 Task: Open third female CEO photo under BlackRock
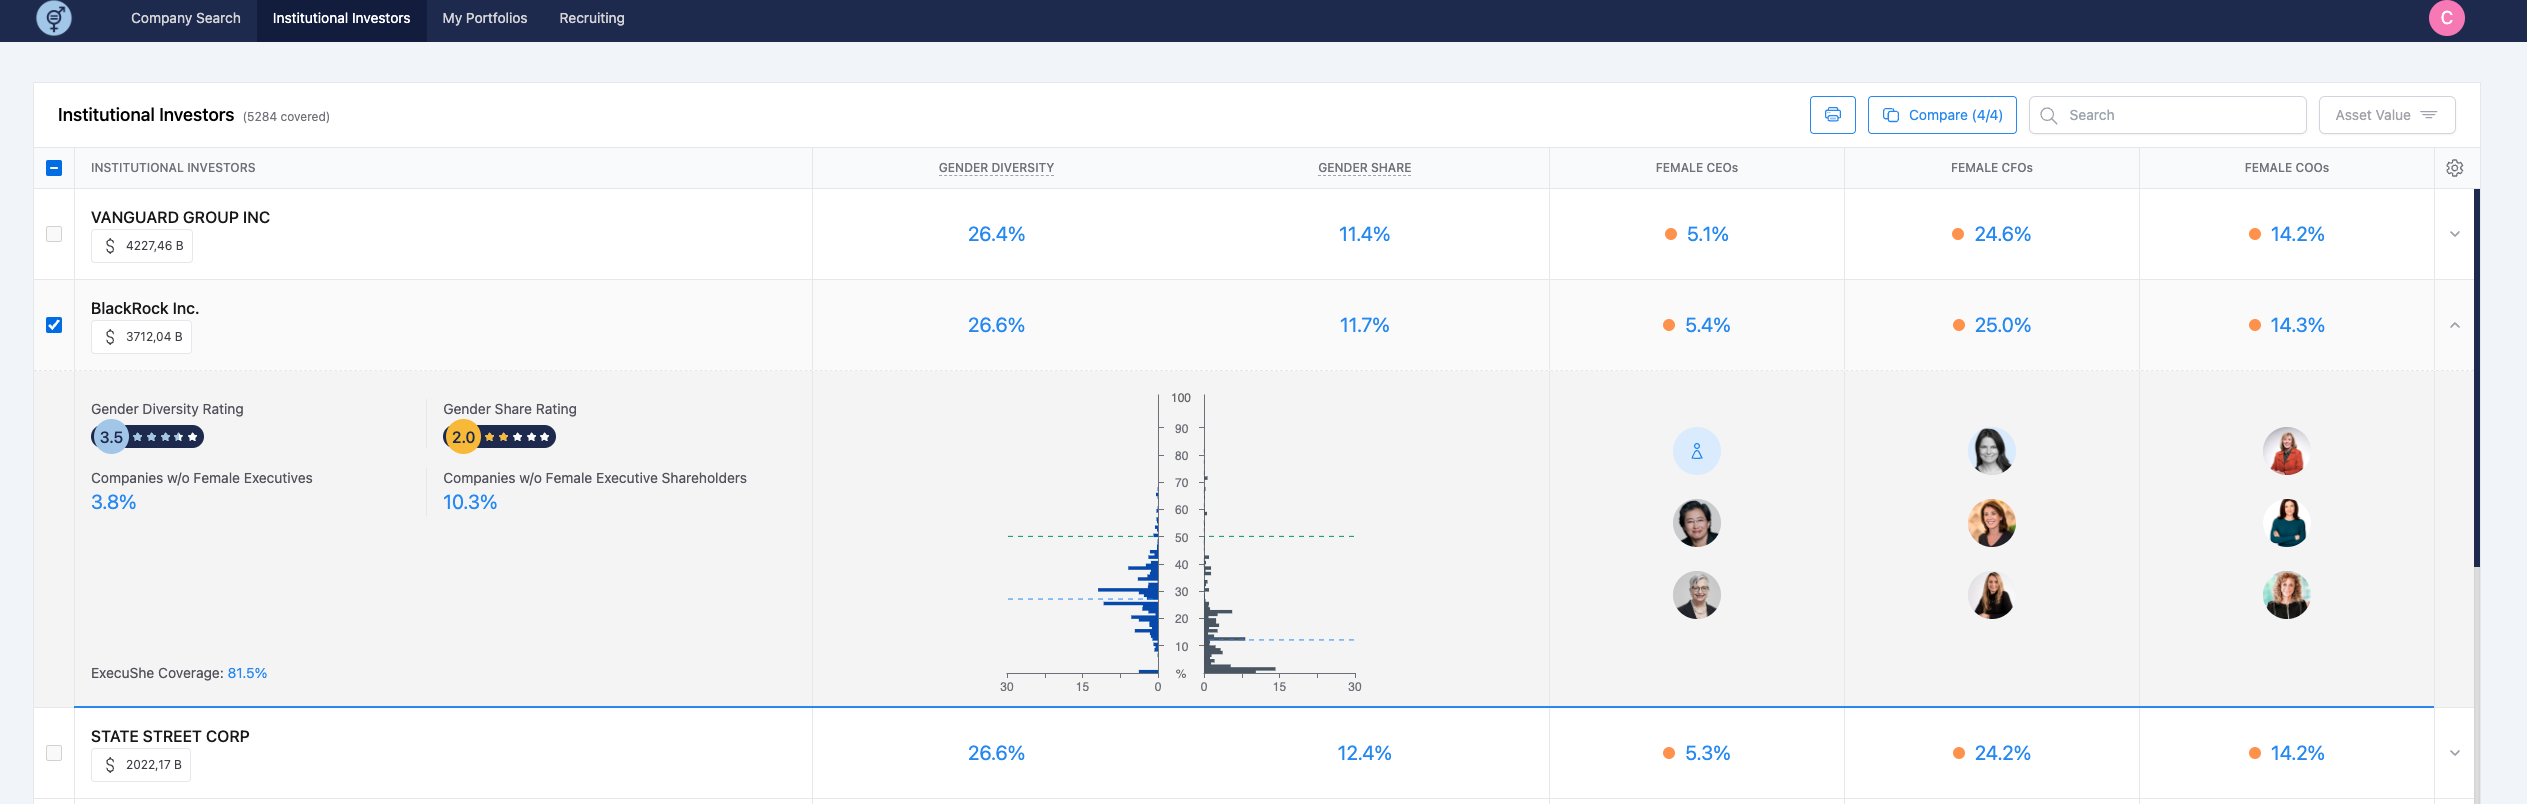point(1696,595)
